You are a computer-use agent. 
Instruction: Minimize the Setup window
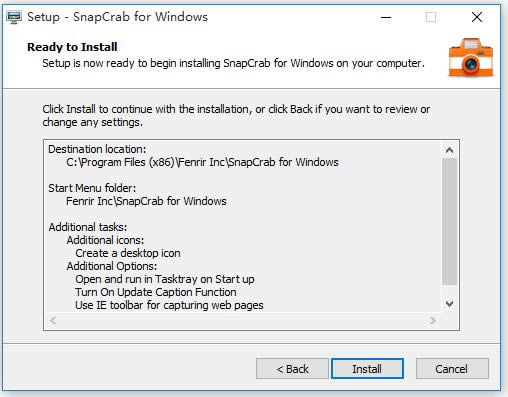click(386, 17)
